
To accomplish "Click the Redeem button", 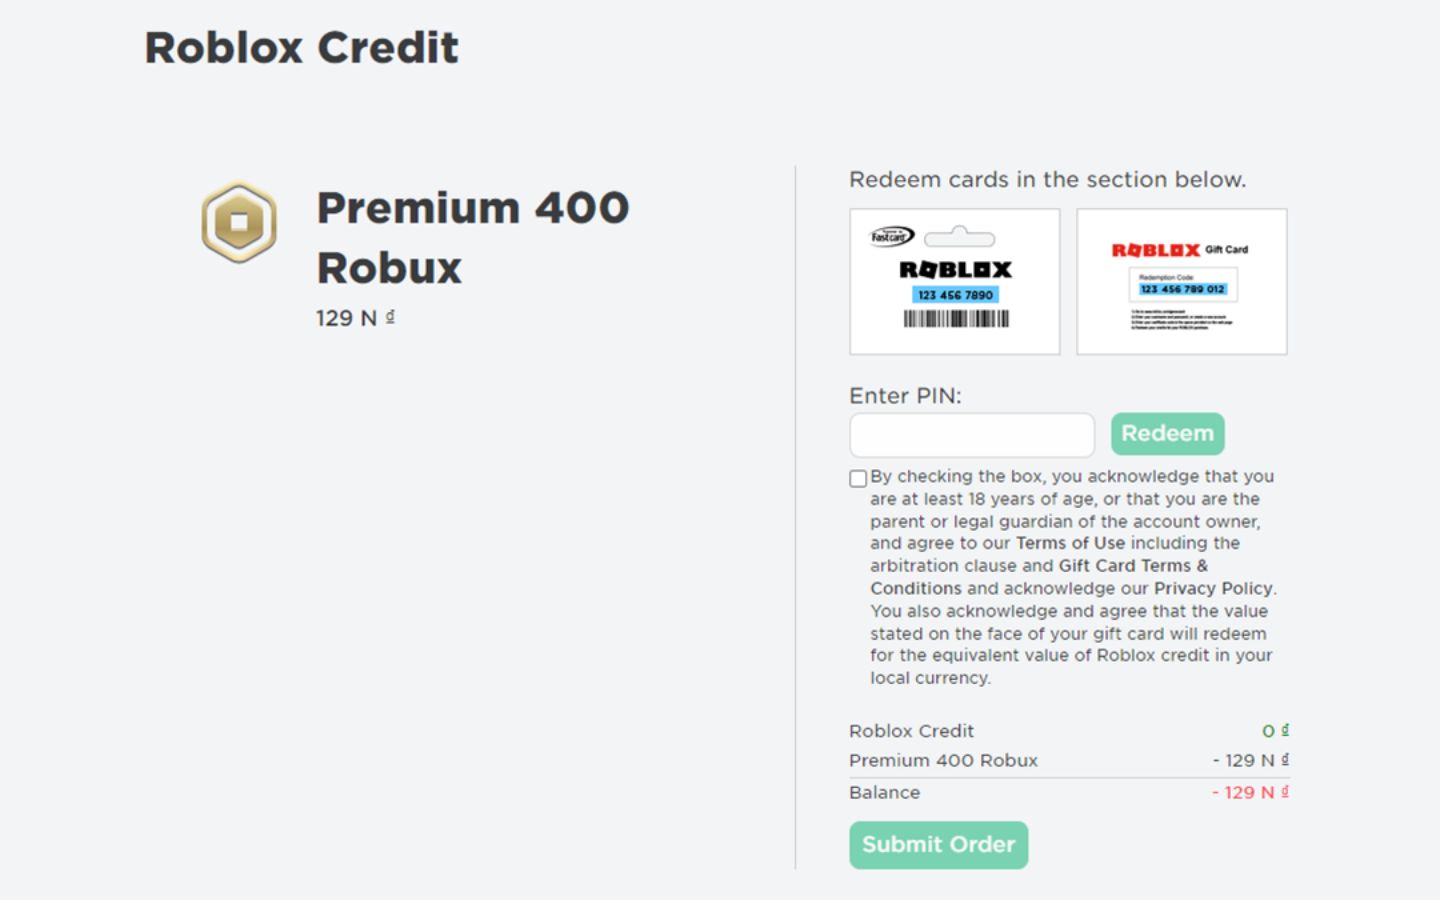I will point(1167,433).
